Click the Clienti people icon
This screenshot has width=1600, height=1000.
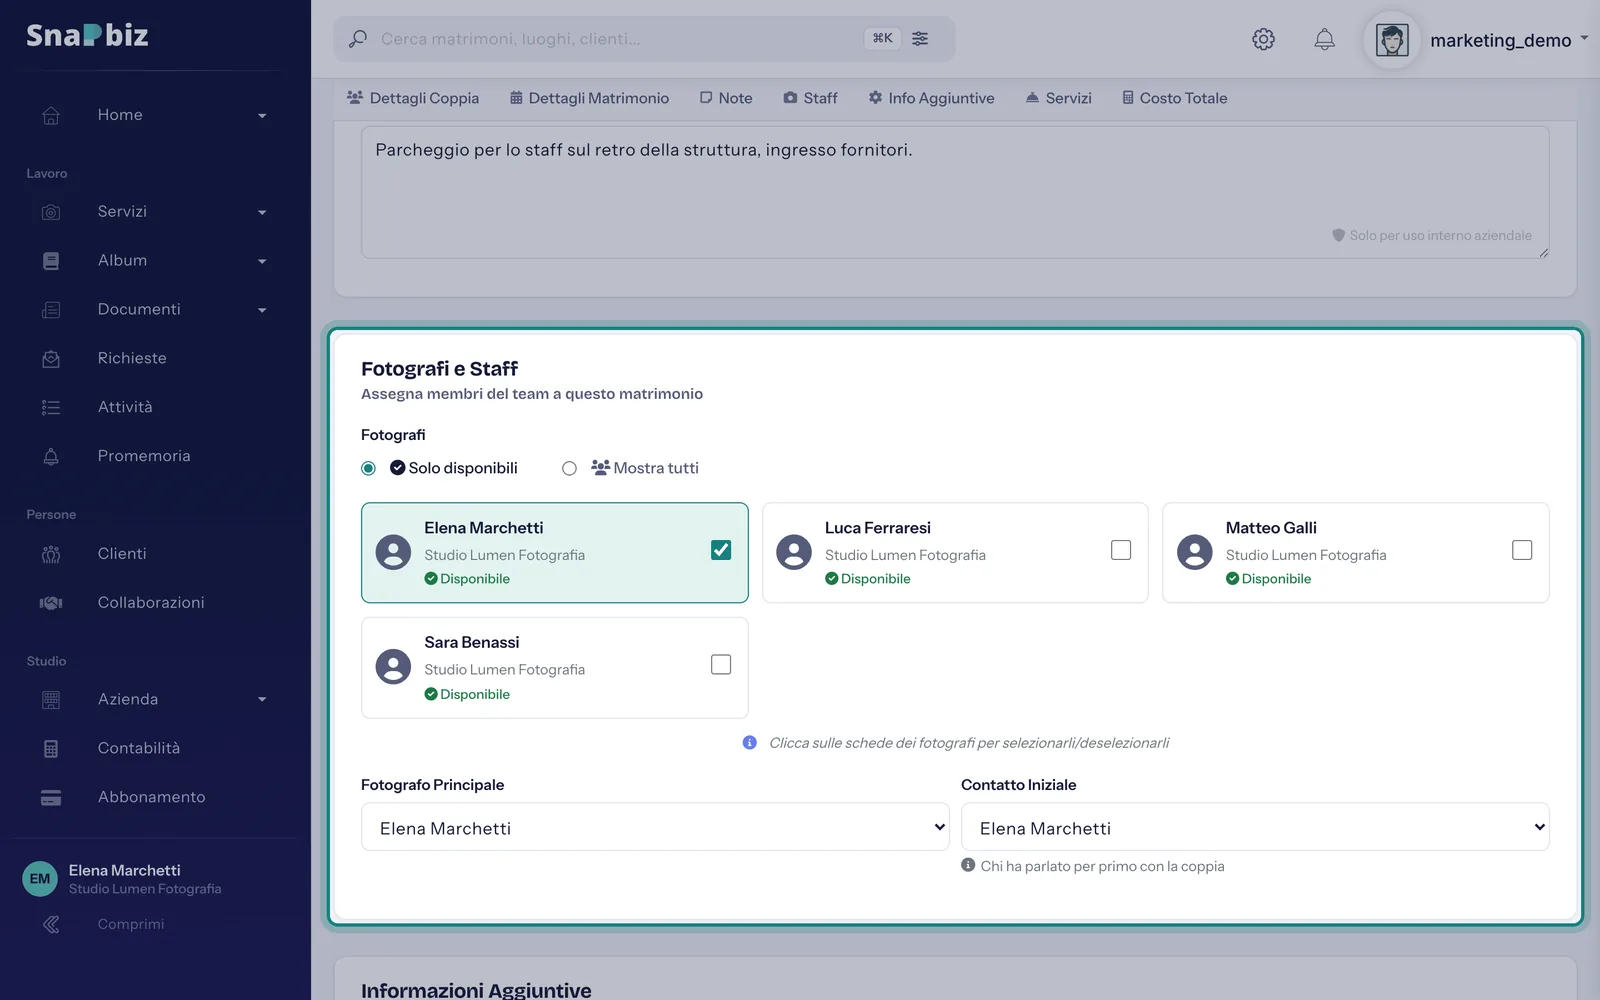51,554
